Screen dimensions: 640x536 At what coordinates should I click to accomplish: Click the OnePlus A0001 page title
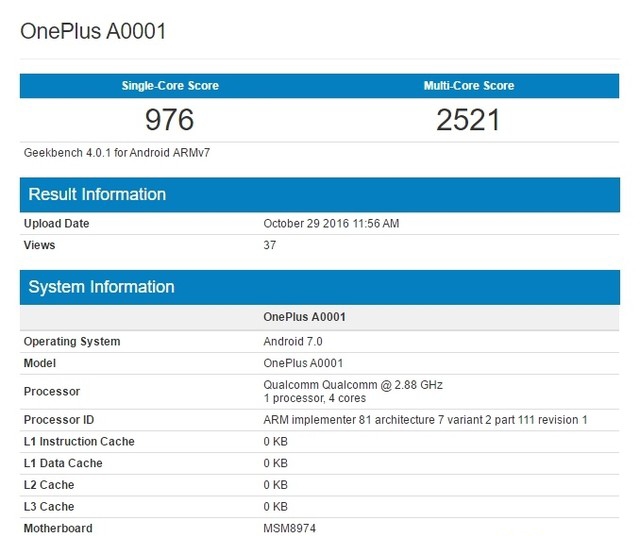tap(93, 31)
